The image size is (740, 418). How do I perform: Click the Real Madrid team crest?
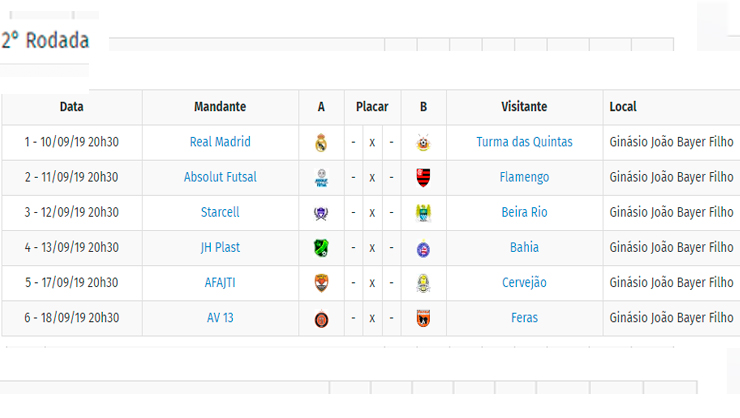point(321,142)
